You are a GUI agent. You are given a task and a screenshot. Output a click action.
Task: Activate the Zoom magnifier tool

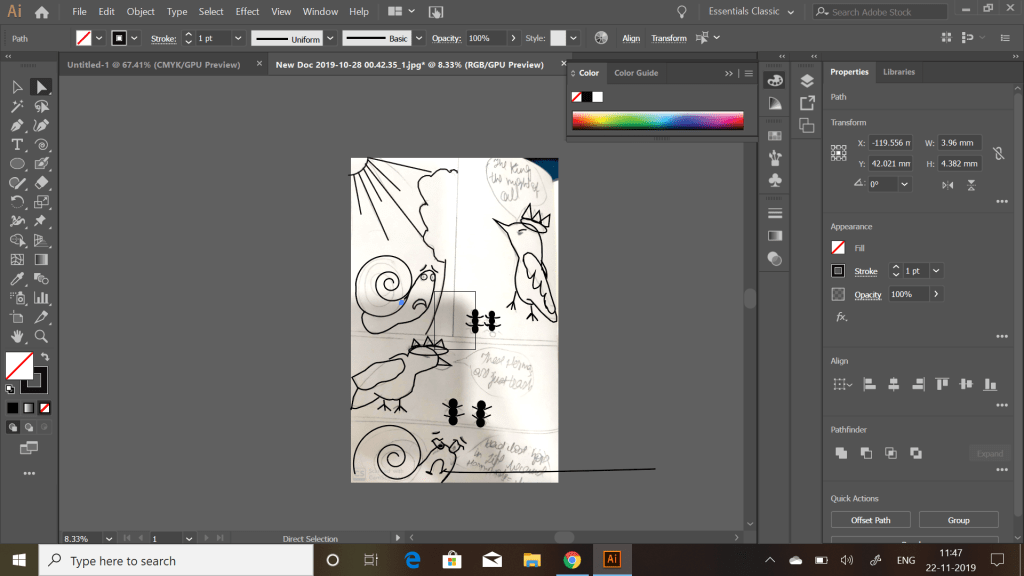(41, 335)
